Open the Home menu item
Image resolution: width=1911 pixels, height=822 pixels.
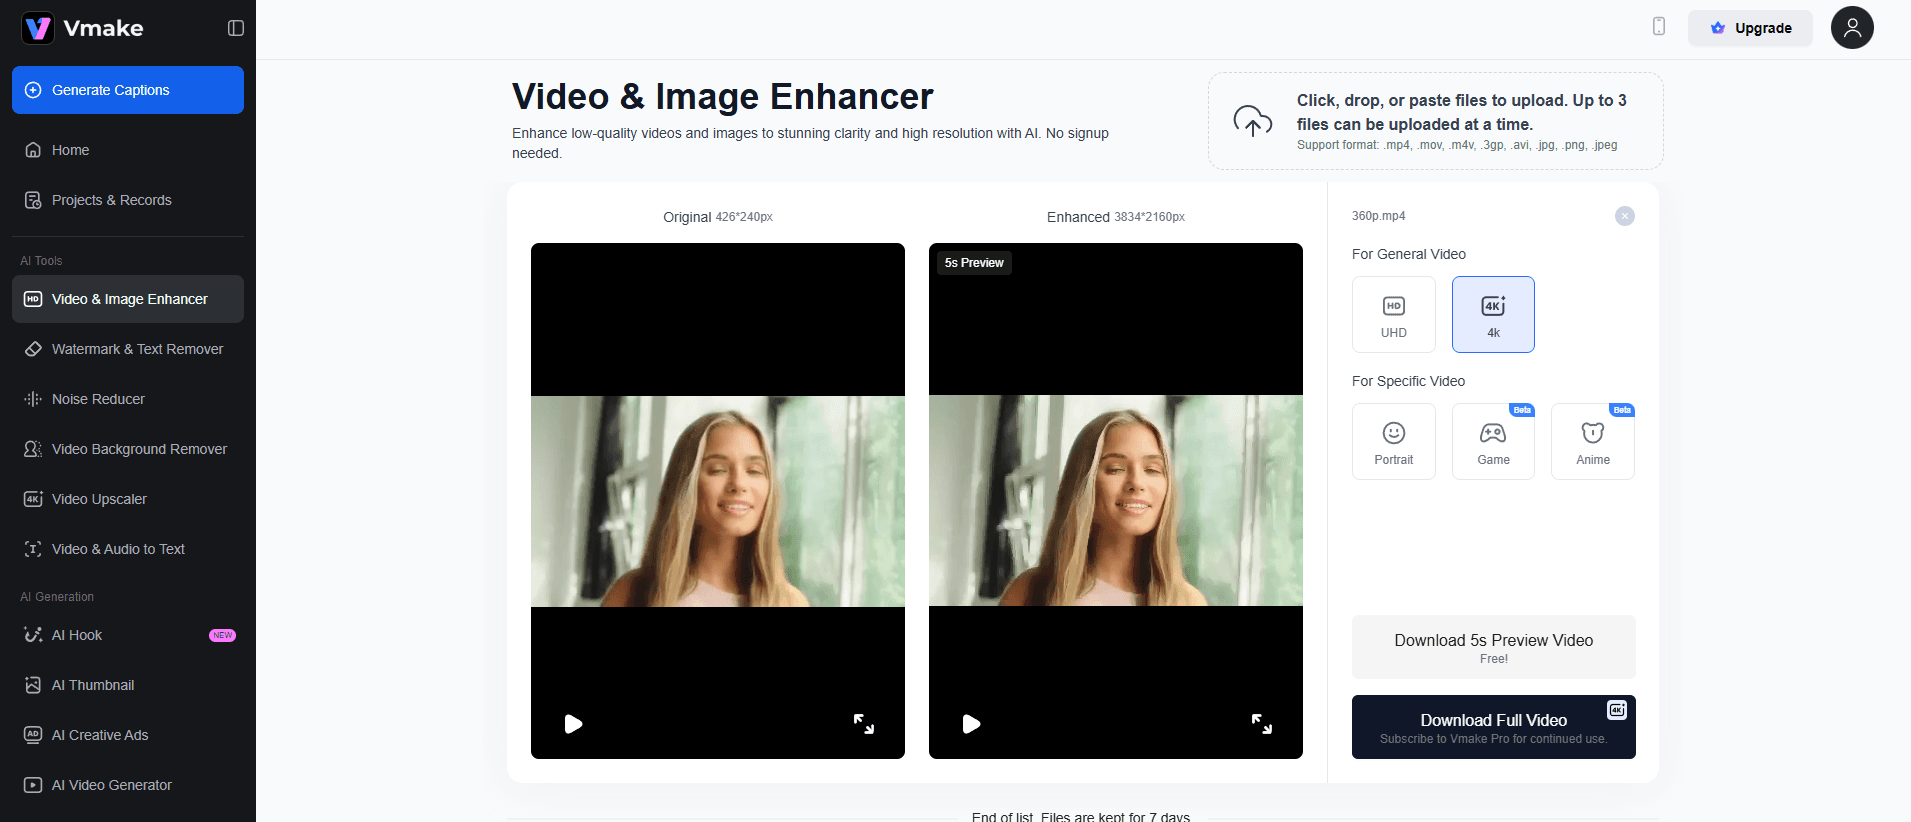pyautogui.click(x=128, y=150)
